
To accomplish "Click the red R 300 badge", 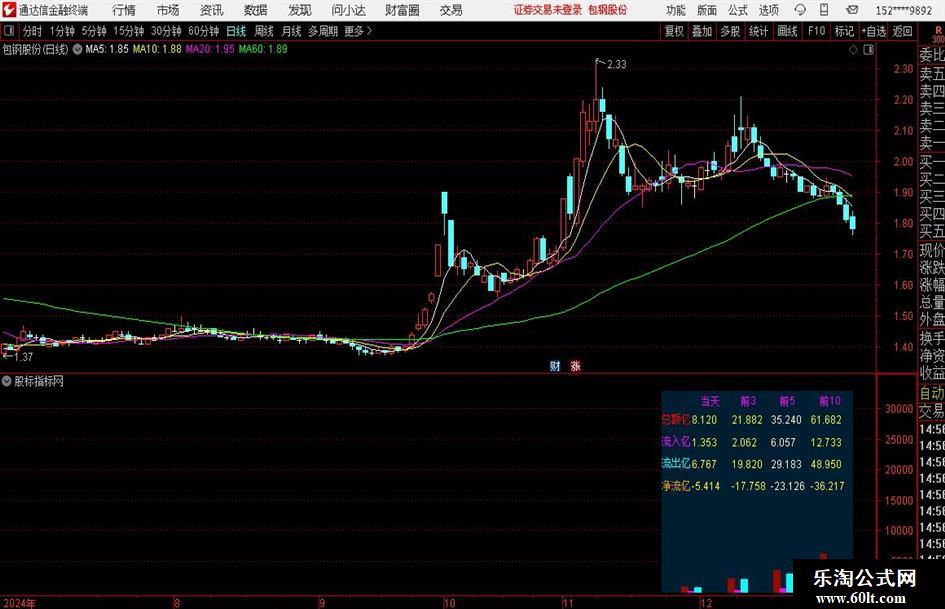I will [x=938, y=34].
